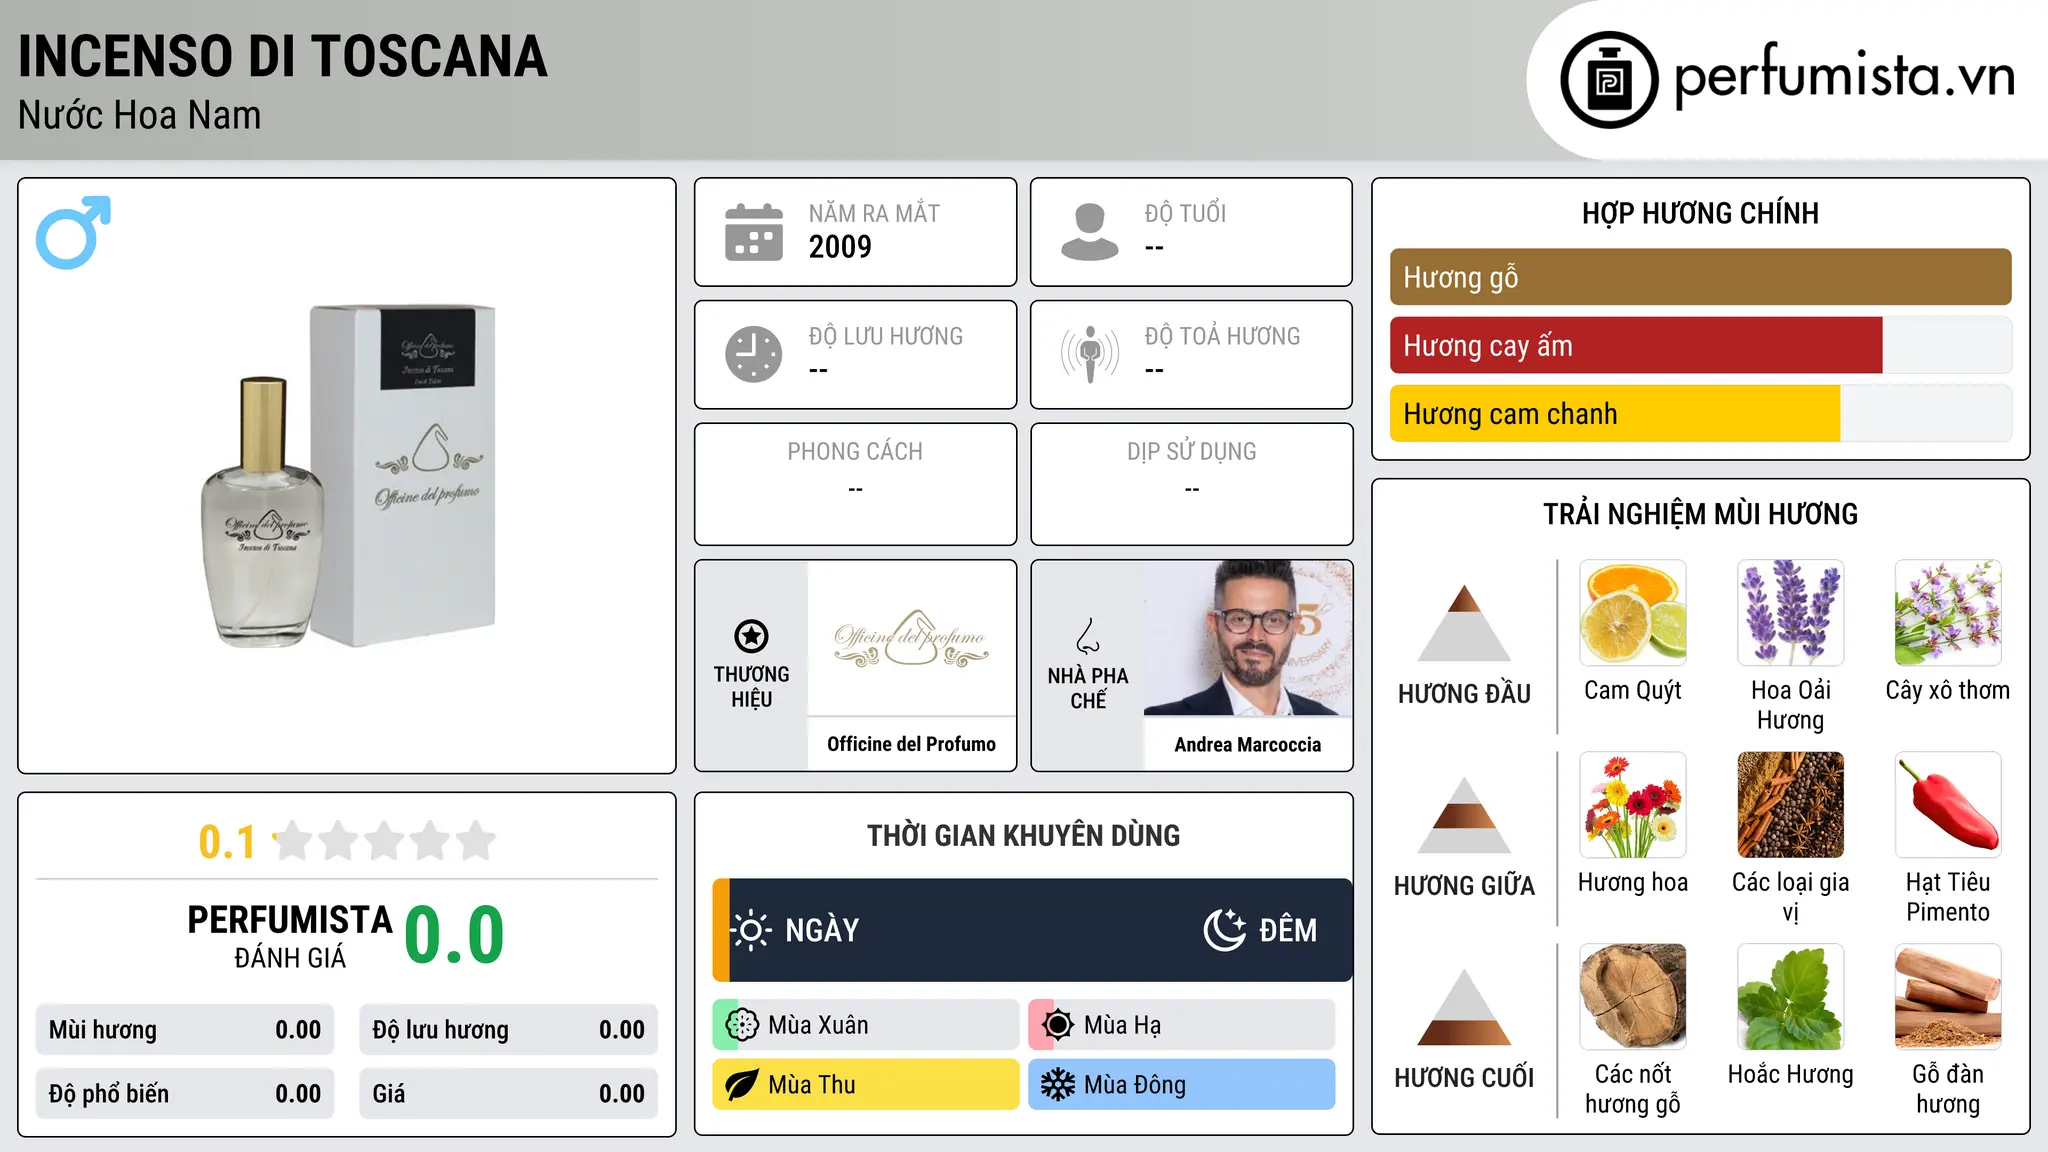
Task: Open the Hoắc Hương patchouli image
Action: click(1791, 997)
